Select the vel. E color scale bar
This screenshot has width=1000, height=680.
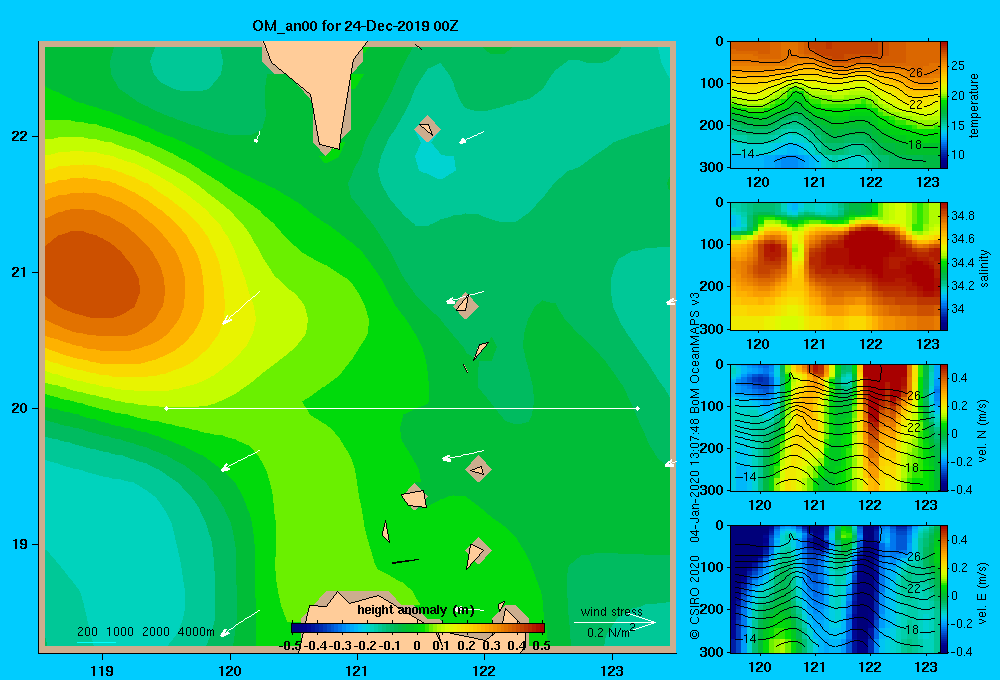click(x=944, y=589)
